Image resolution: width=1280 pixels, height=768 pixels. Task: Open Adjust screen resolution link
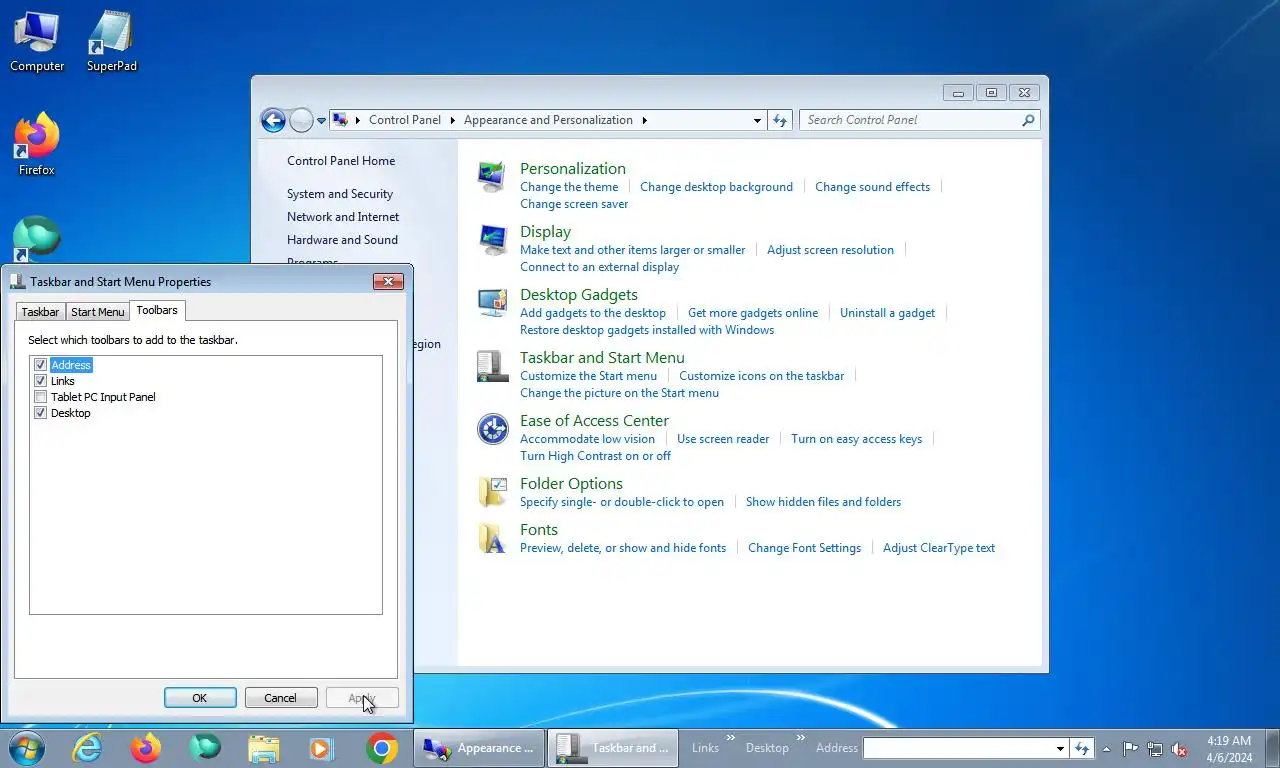point(830,250)
